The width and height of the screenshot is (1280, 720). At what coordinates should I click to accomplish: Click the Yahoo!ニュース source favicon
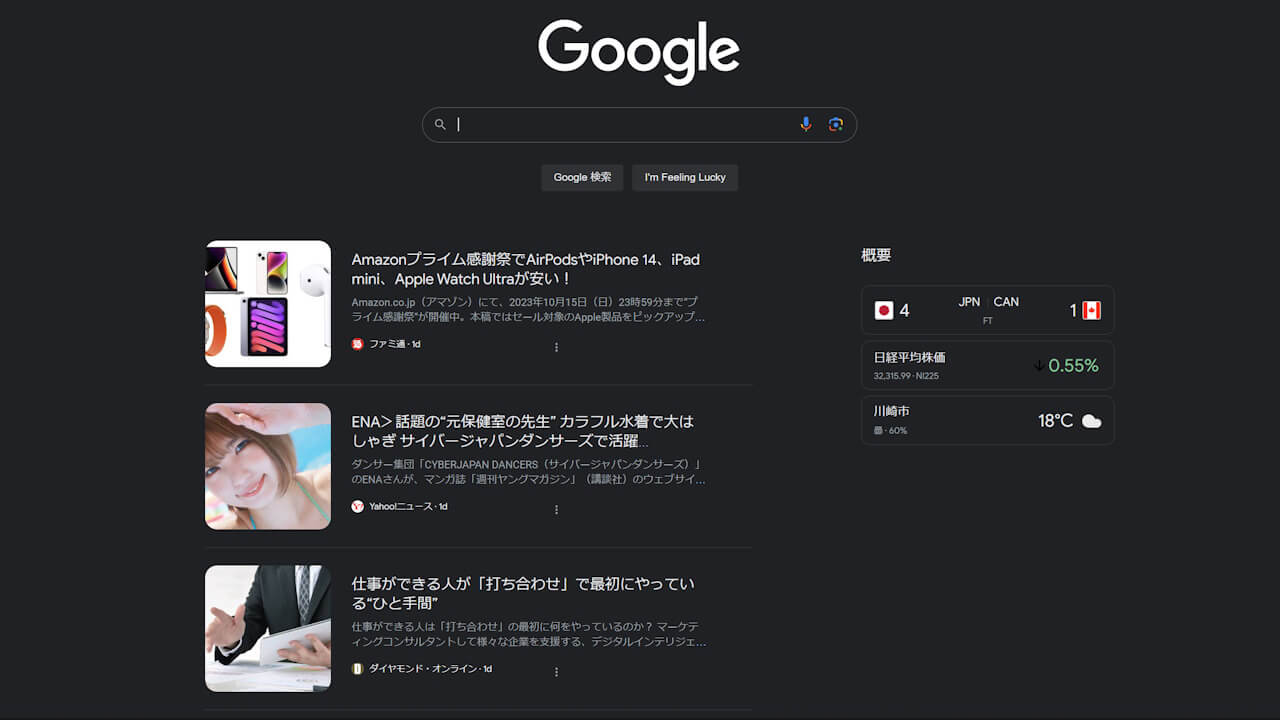click(357, 506)
